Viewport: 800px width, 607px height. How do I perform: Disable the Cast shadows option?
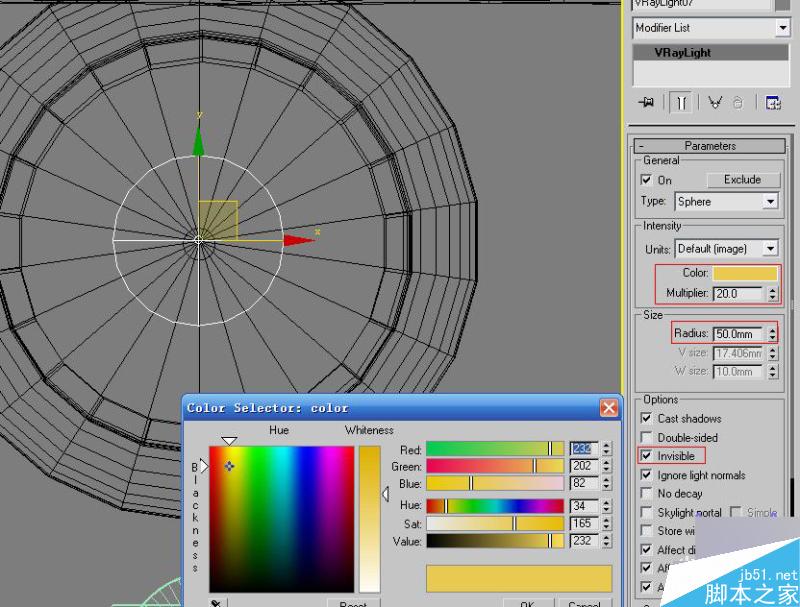click(646, 418)
